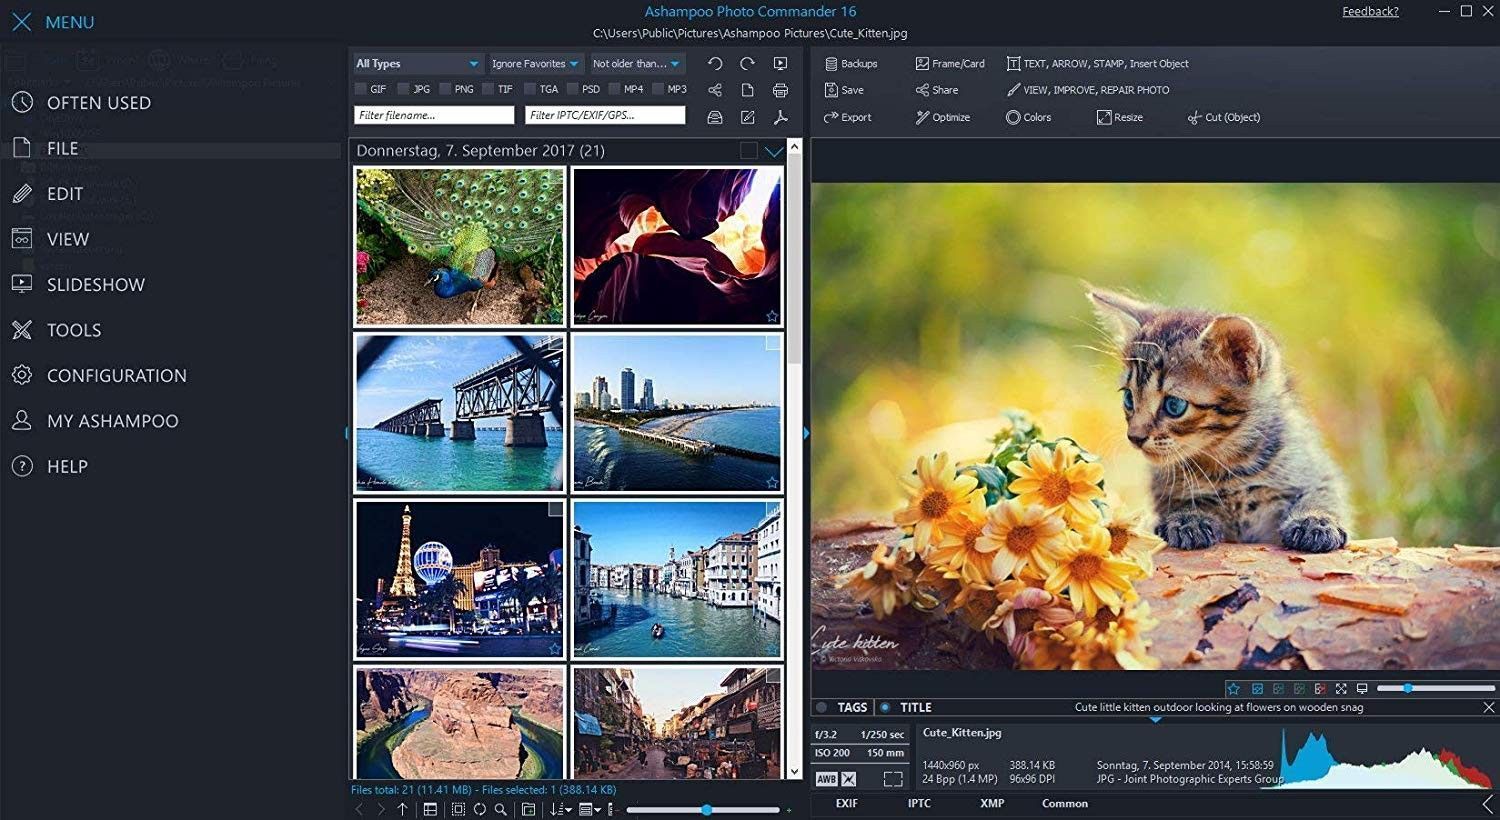This screenshot has width=1500, height=820.
Task: Collapse the Donnerstag, 7. September 2017 group
Action: pos(773,151)
